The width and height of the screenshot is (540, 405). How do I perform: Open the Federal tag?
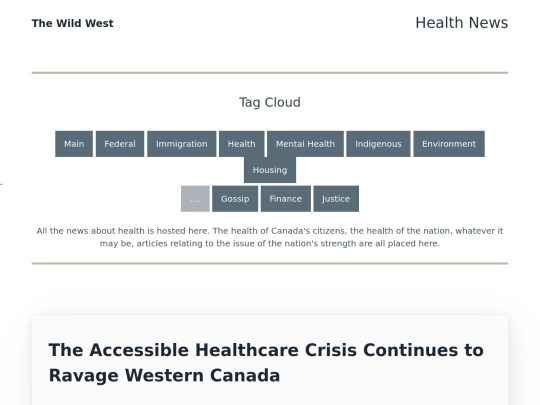point(120,144)
